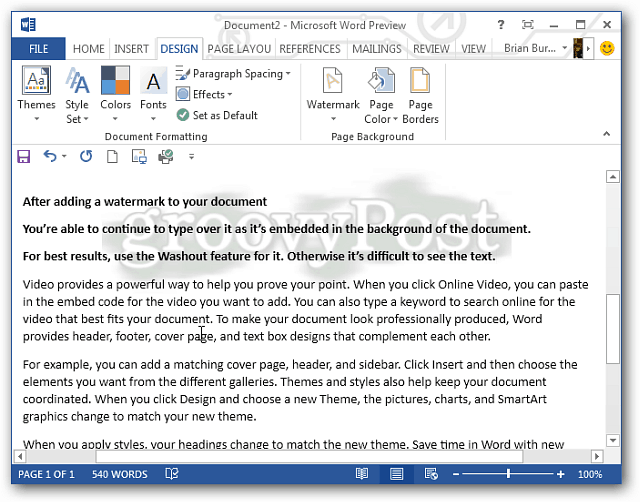640x502 pixels.
Task: Switch to the INSERT tab
Action: click(x=131, y=49)
